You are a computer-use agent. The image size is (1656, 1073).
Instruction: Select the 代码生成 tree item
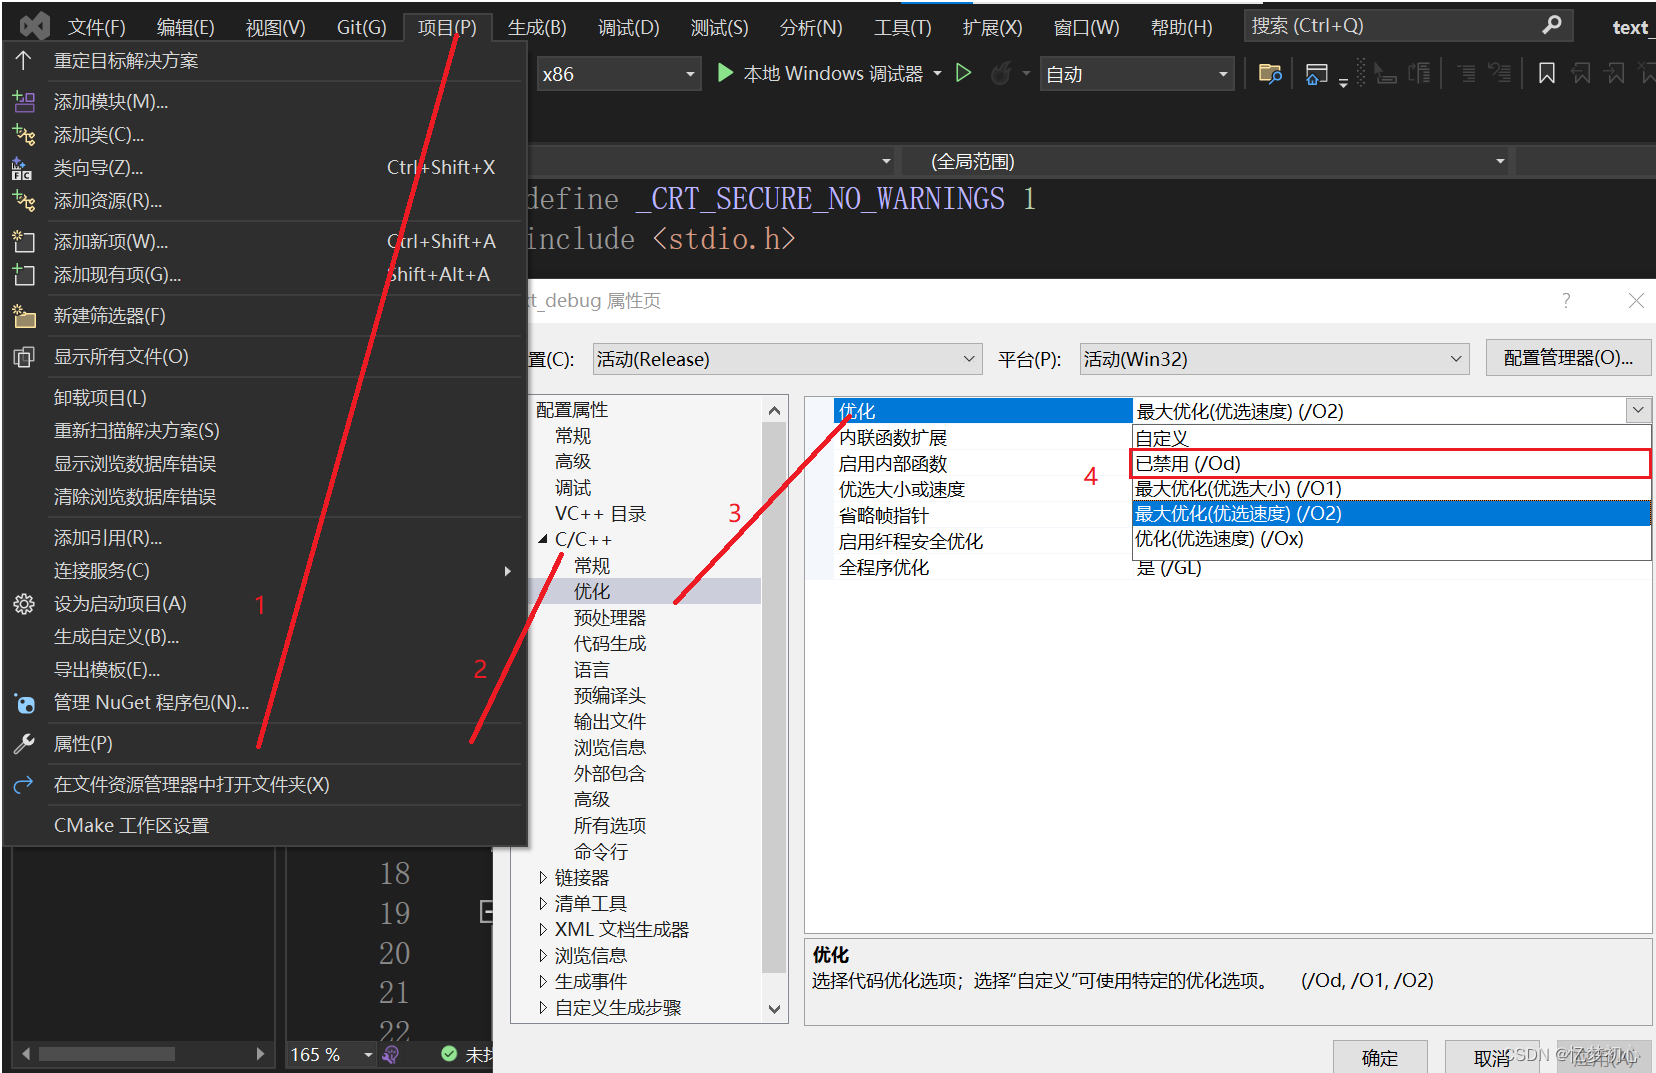(x=610, y=643)
